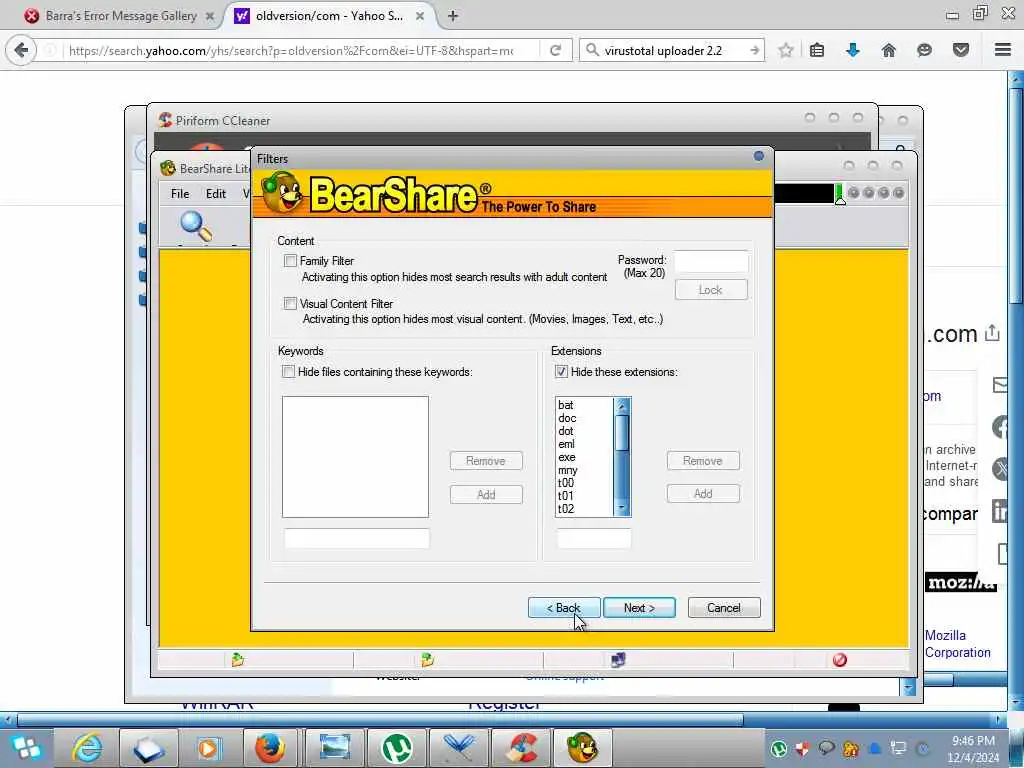Click Add under Extensions
The image size is (1024, 768).
pos(703,494)
